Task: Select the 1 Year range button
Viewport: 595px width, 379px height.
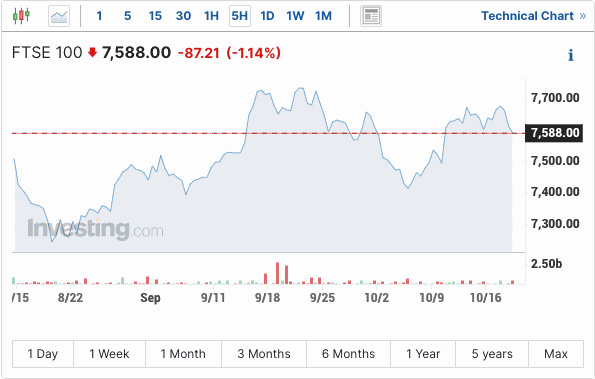Action: pos(423,354)
